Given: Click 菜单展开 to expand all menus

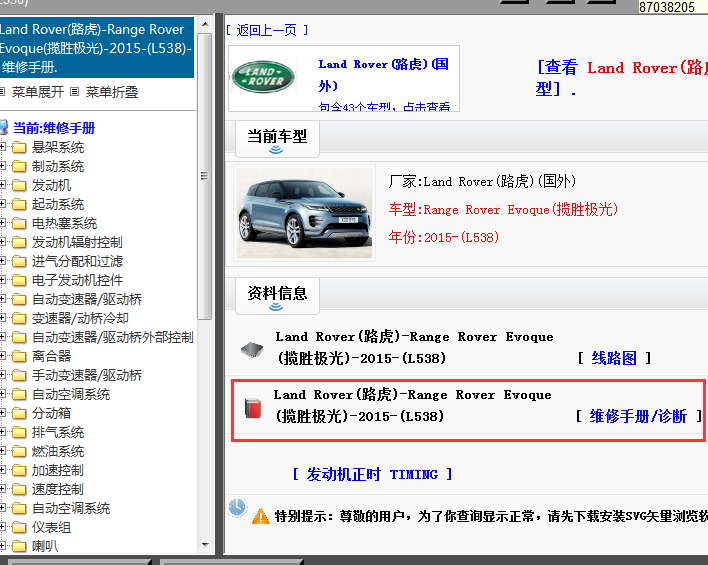Looking at the screenshot, I should [38, 92].
